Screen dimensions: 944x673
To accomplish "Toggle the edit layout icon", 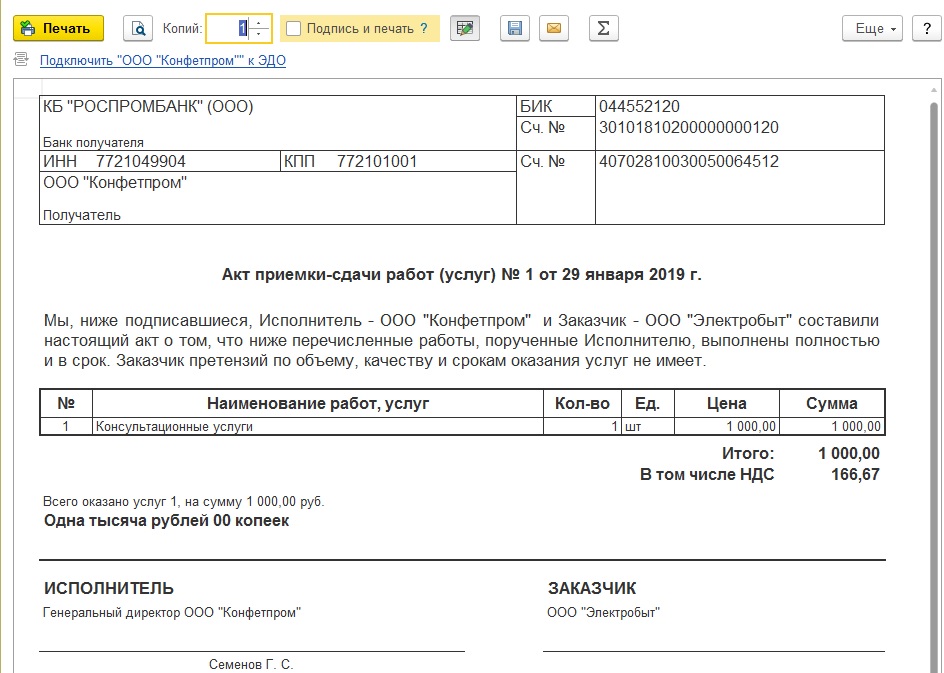I will [x=465, y=28].
